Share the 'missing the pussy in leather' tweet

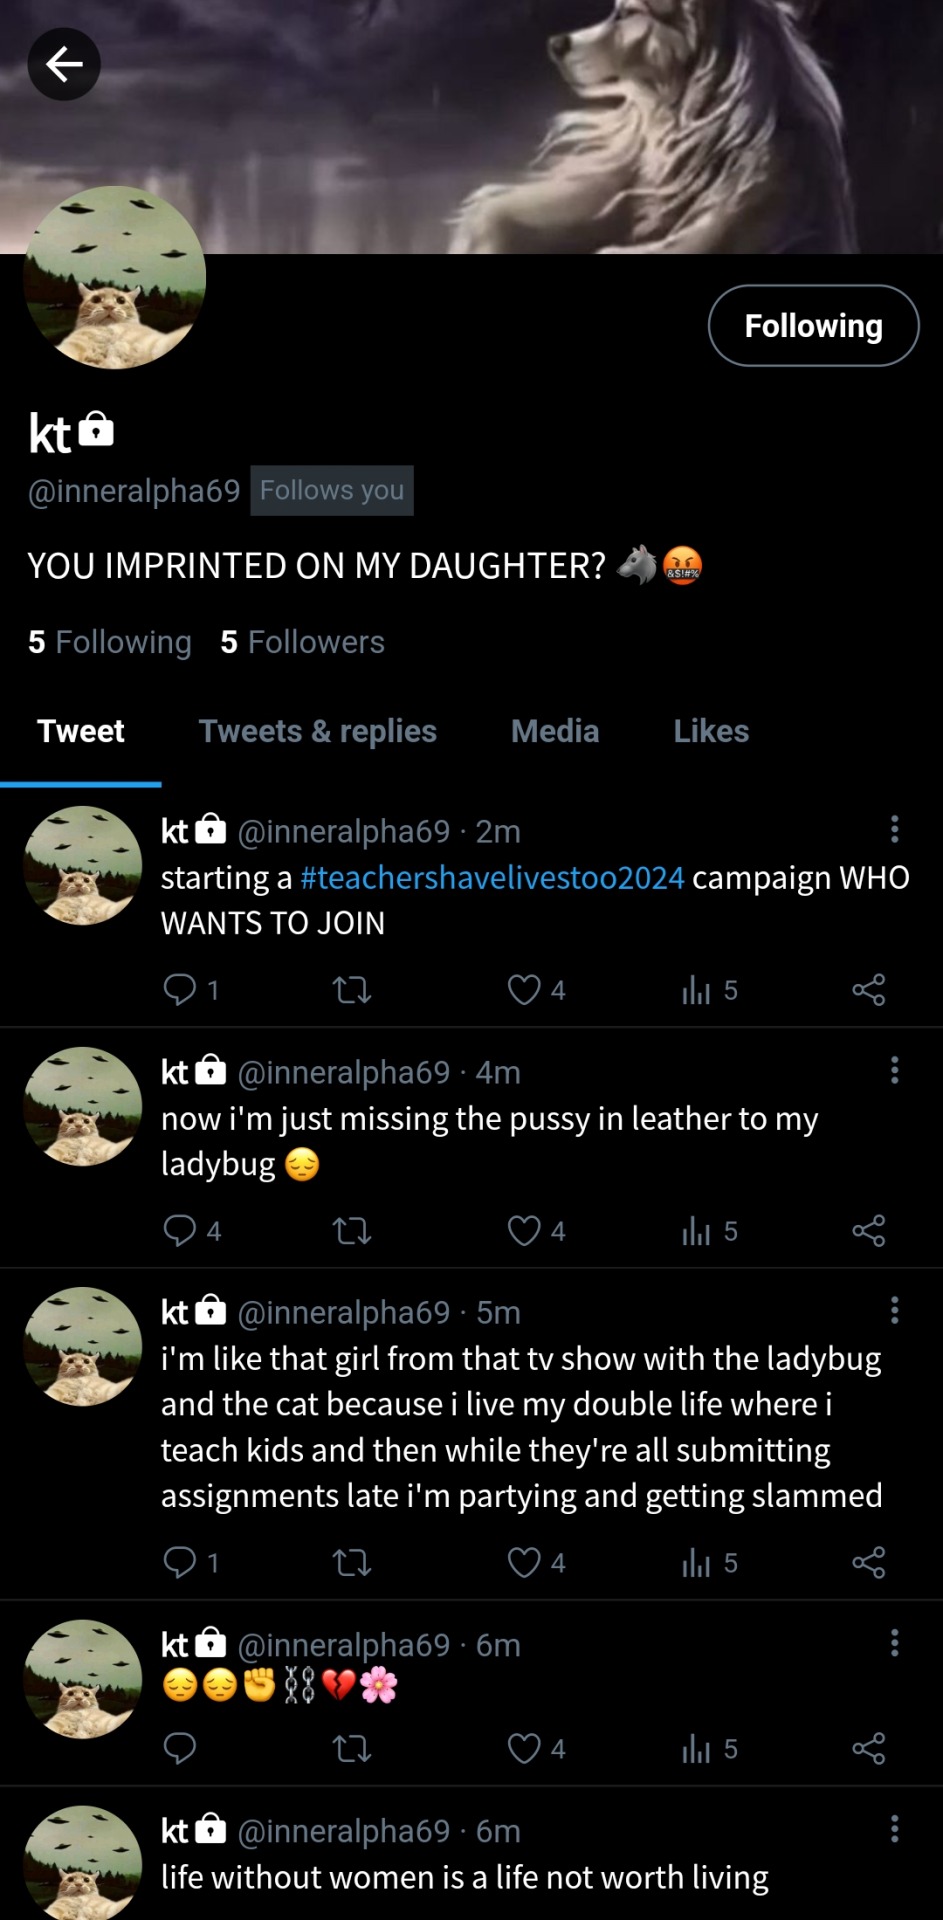868,1231
